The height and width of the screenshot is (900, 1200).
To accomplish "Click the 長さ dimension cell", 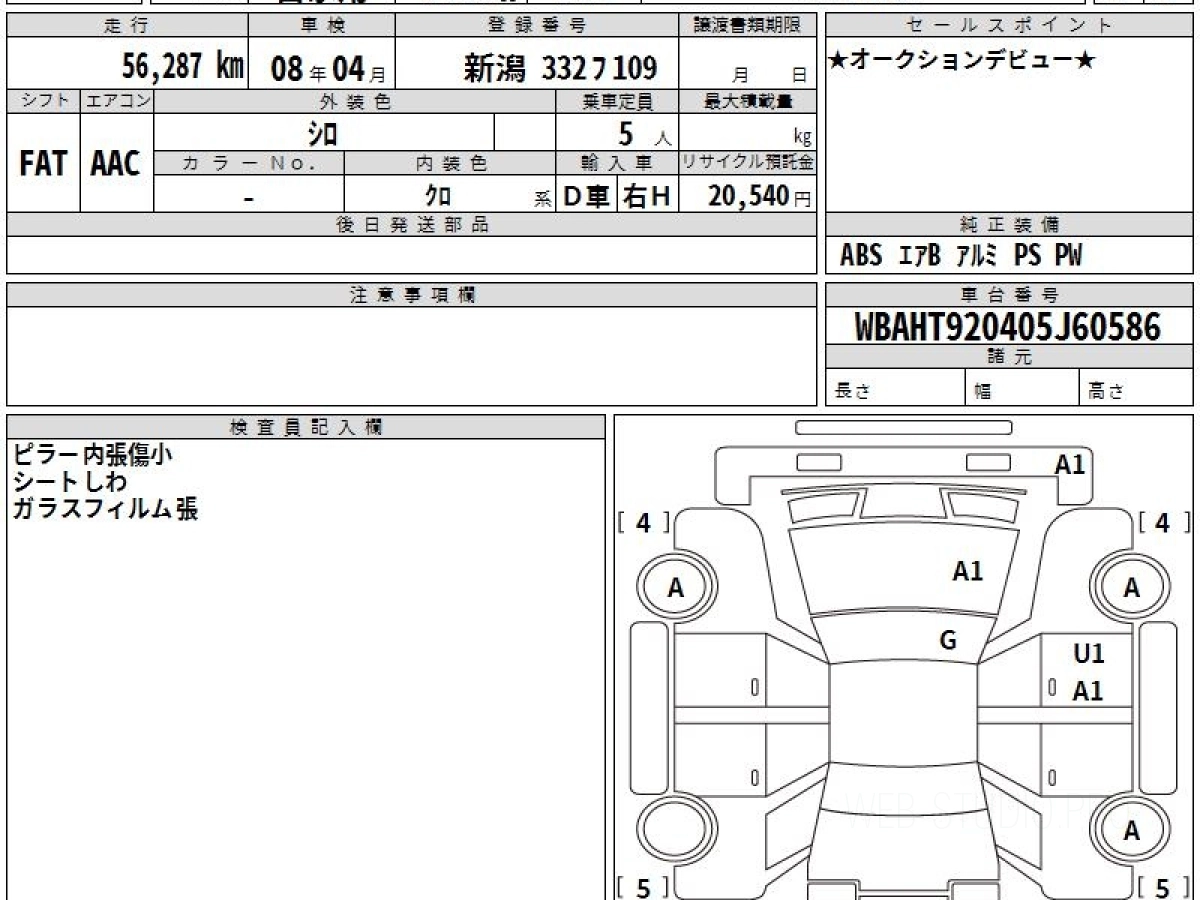I will pos(895,389).
